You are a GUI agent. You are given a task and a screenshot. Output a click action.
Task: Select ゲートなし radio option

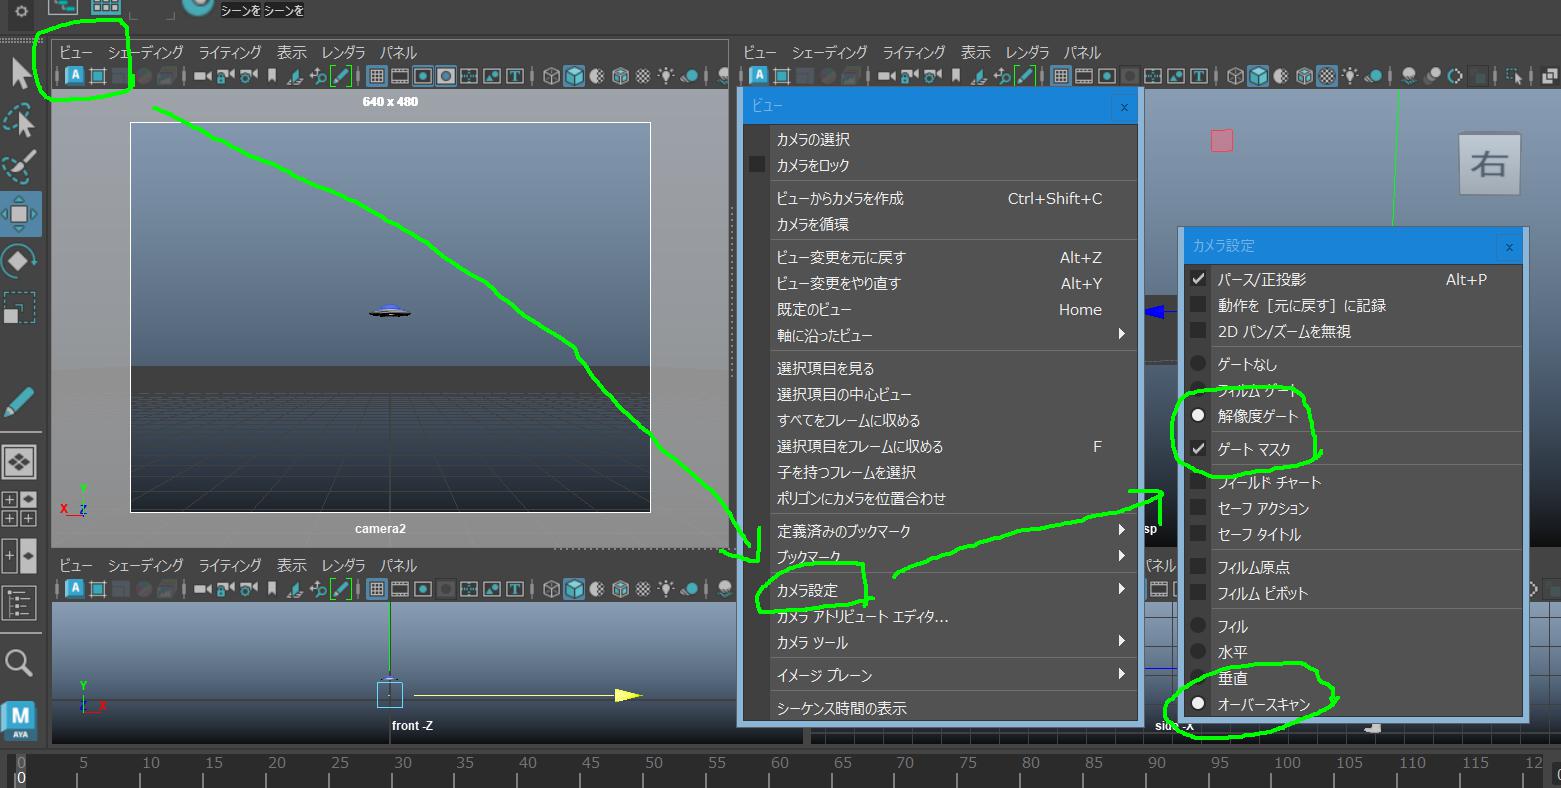click(x=1198, y=364)
